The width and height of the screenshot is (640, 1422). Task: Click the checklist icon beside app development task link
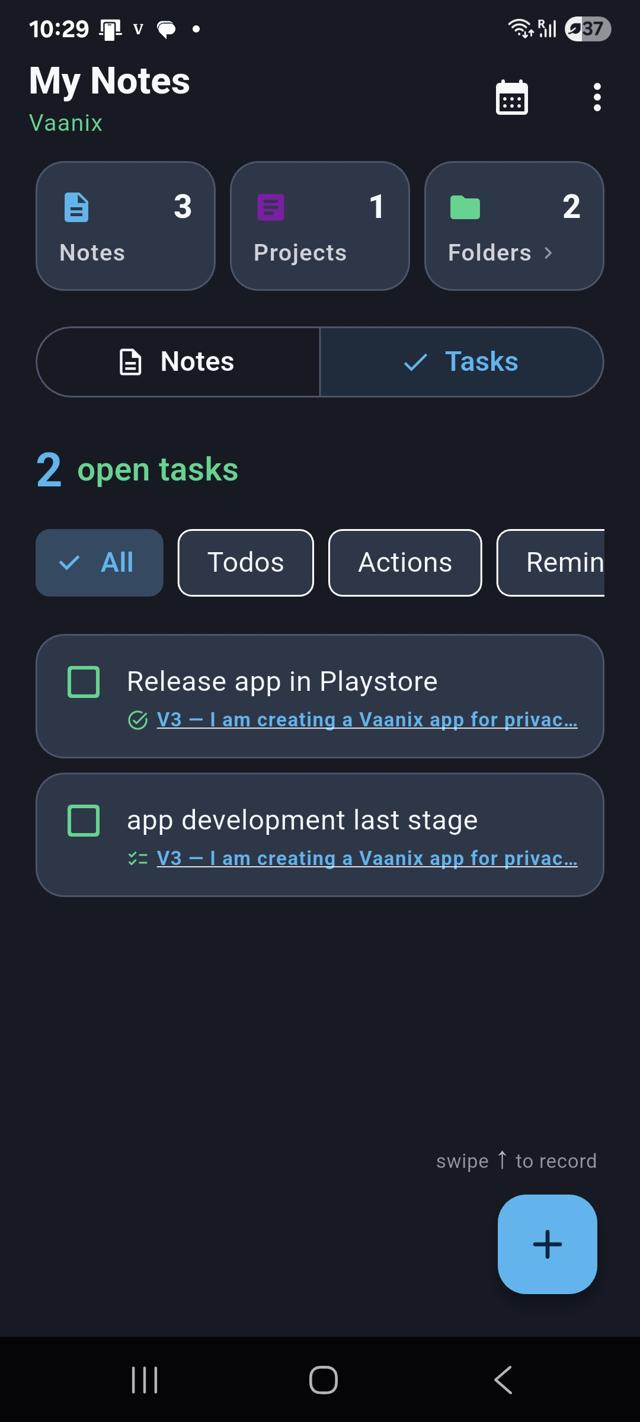137,858
